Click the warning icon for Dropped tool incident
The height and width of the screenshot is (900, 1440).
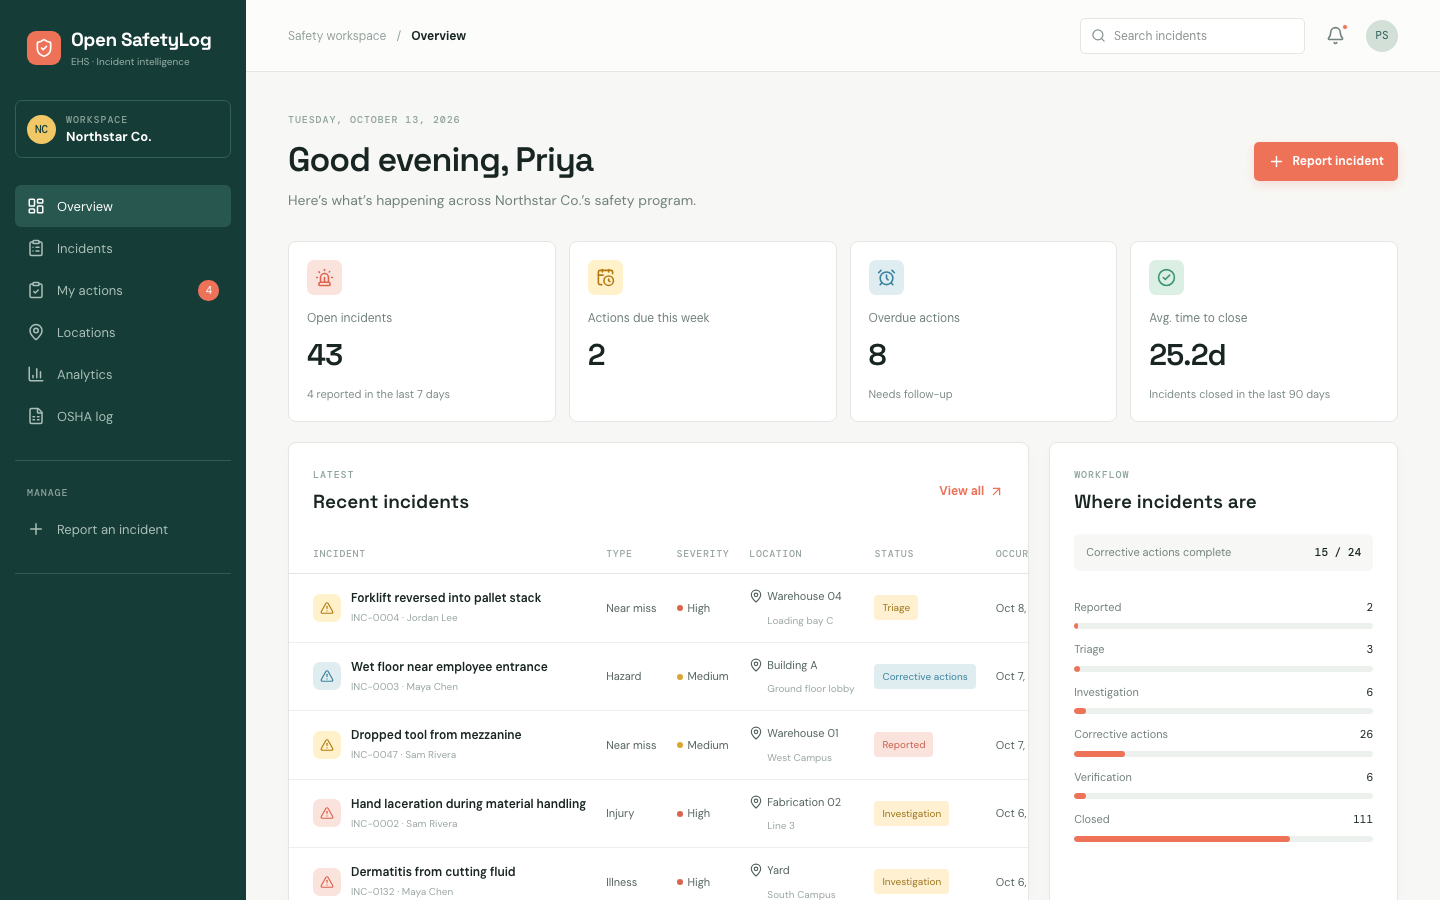click(x=327, y=745)
